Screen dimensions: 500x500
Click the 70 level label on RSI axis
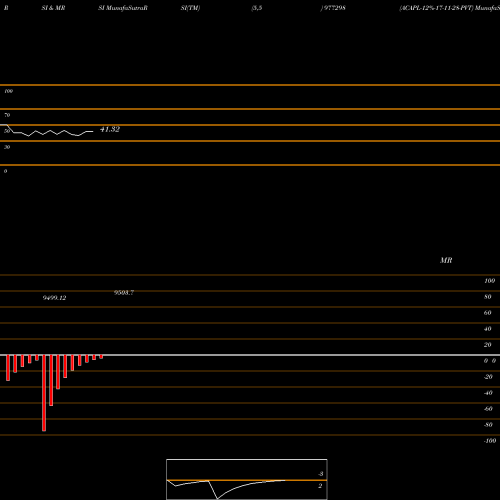pyautogui.click(x=7, y=115)
